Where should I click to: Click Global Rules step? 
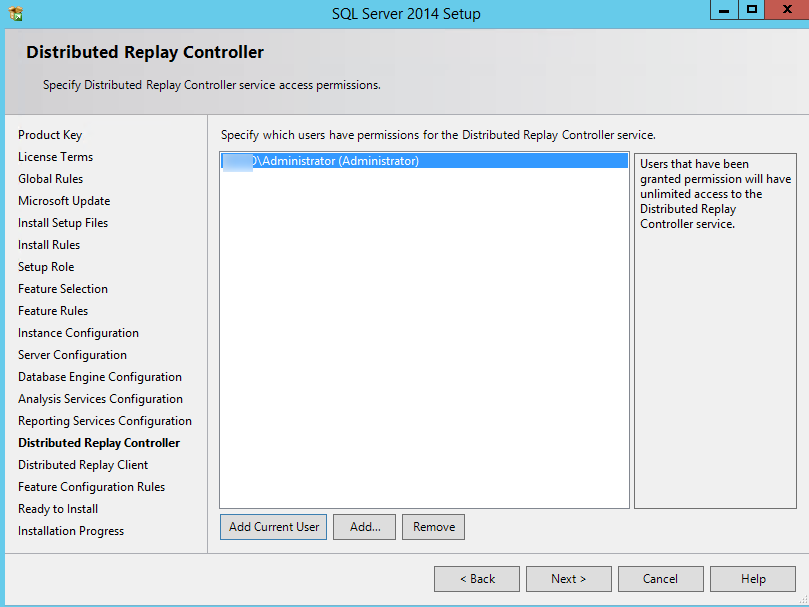pyautogui.click(x=51, y=179)
